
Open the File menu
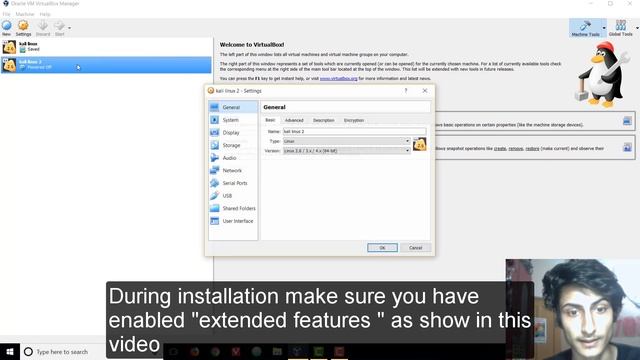click(x=7, y=14)
